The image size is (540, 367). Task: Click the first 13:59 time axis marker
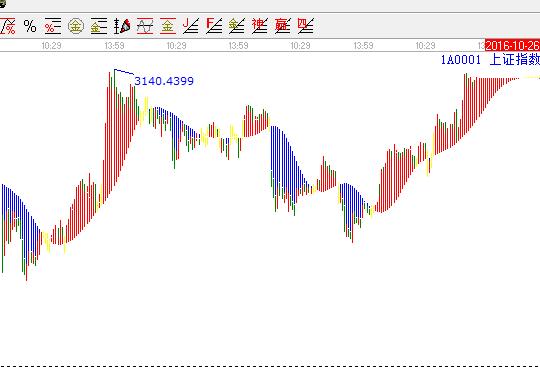click(114, 45)
